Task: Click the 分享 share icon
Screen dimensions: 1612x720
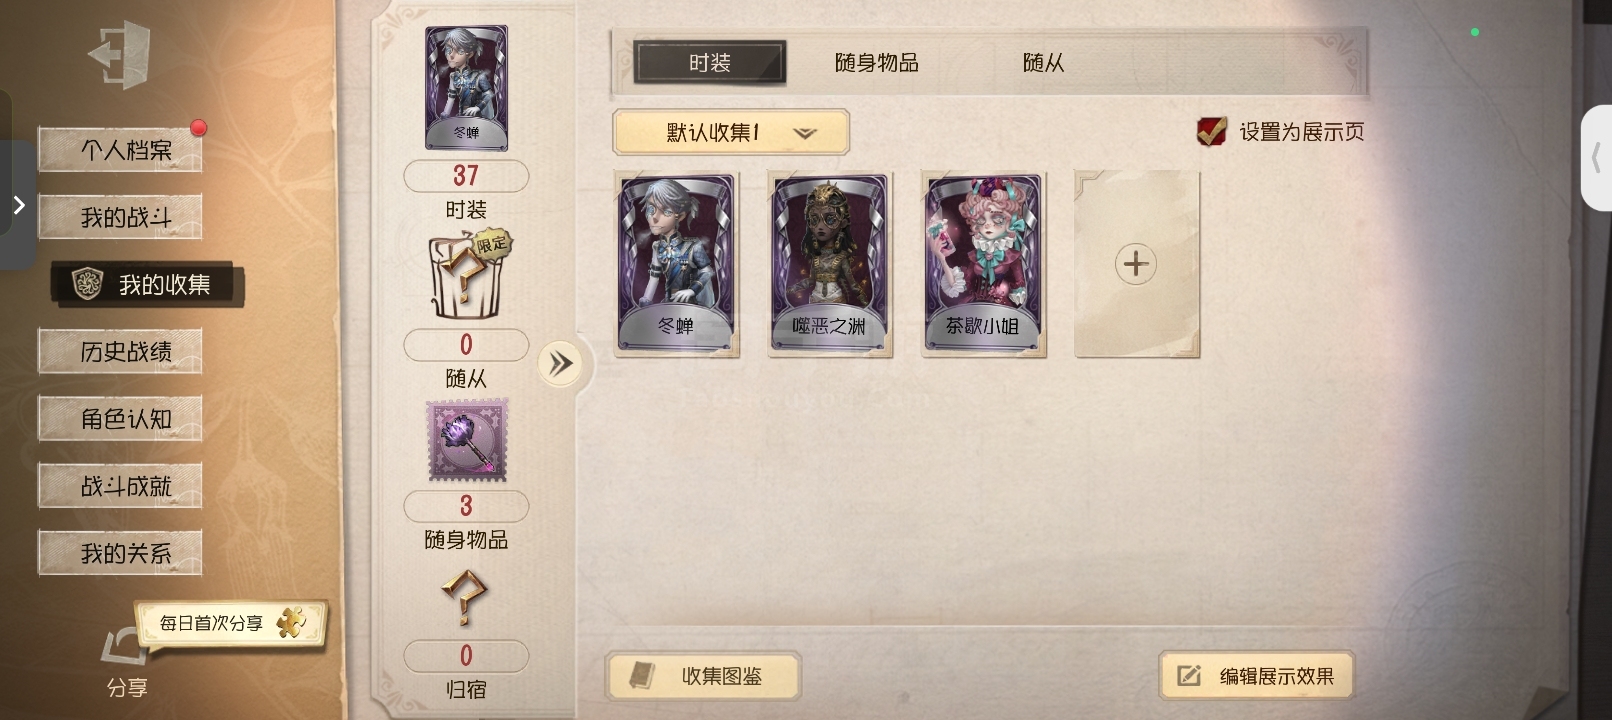Action: tap(125, 648)
